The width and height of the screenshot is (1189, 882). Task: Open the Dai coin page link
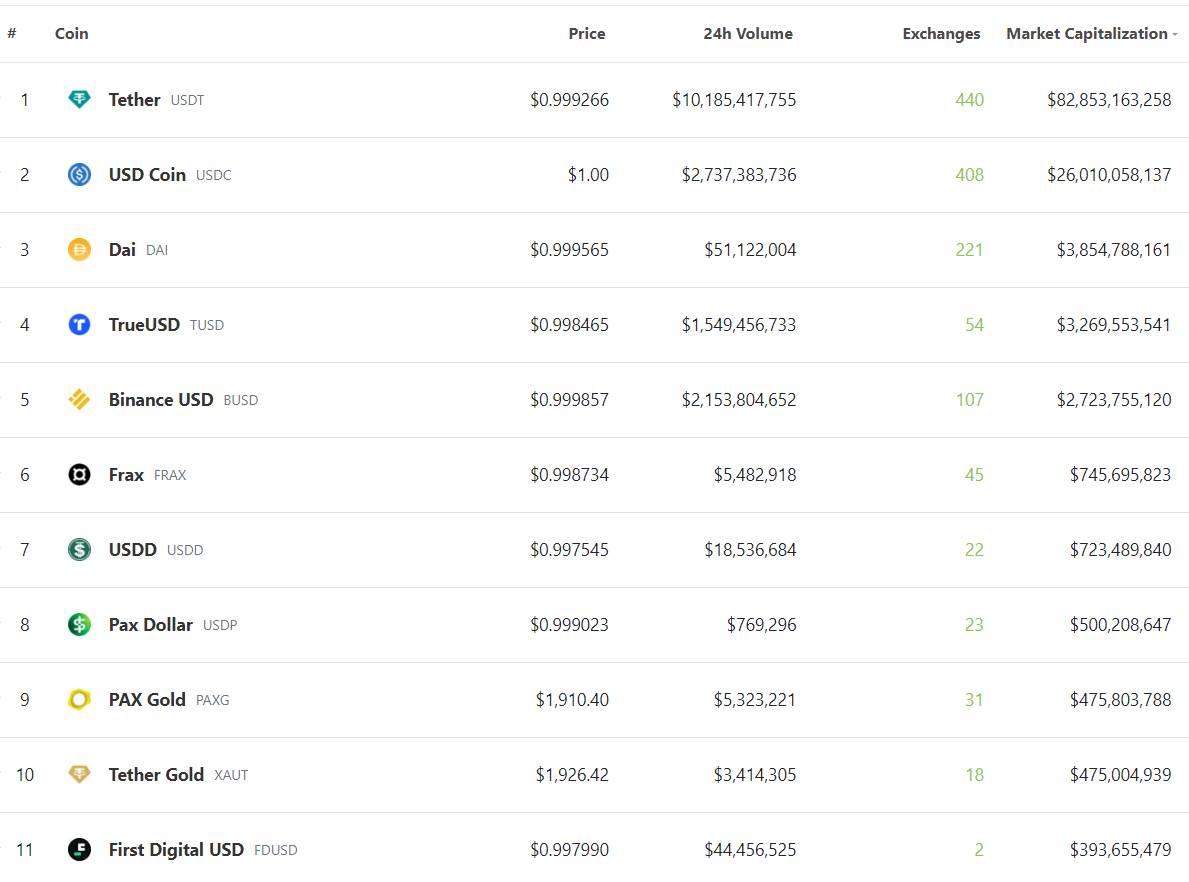(x=122, y=250)
